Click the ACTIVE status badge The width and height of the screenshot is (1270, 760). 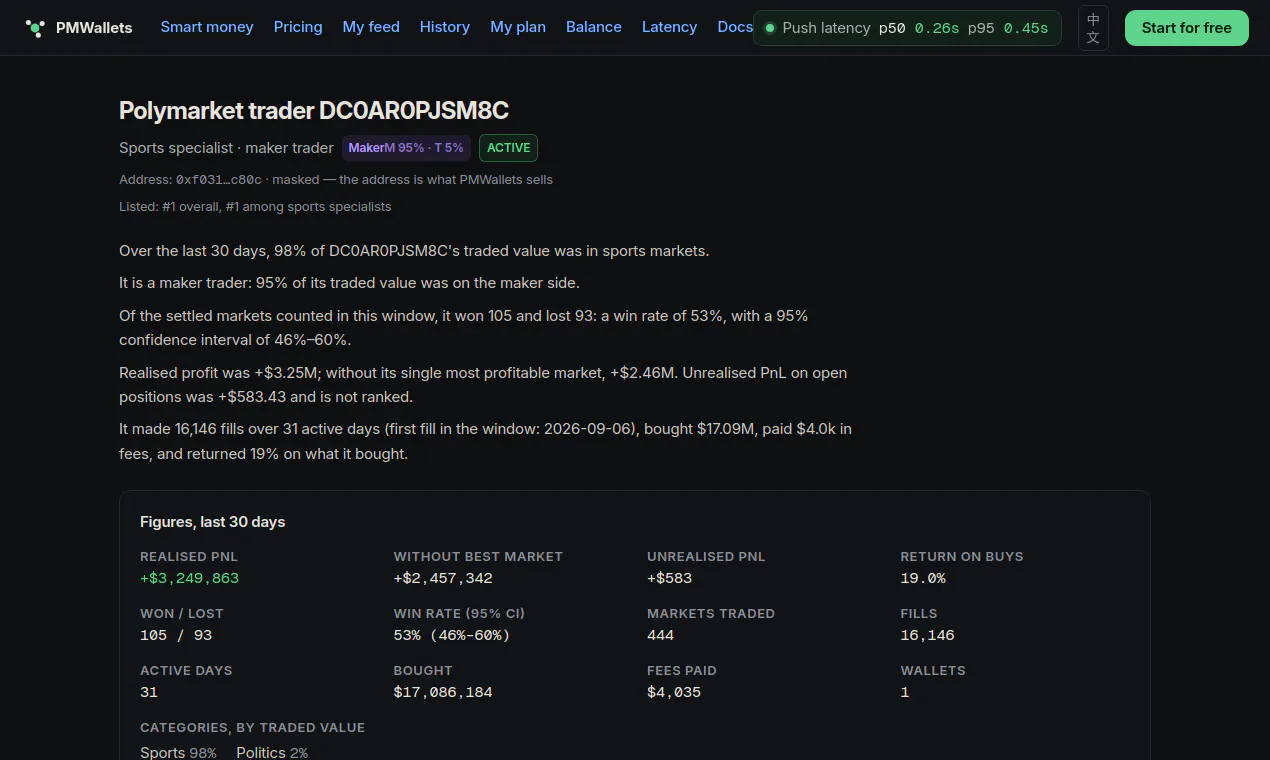[x=509, y=148]
